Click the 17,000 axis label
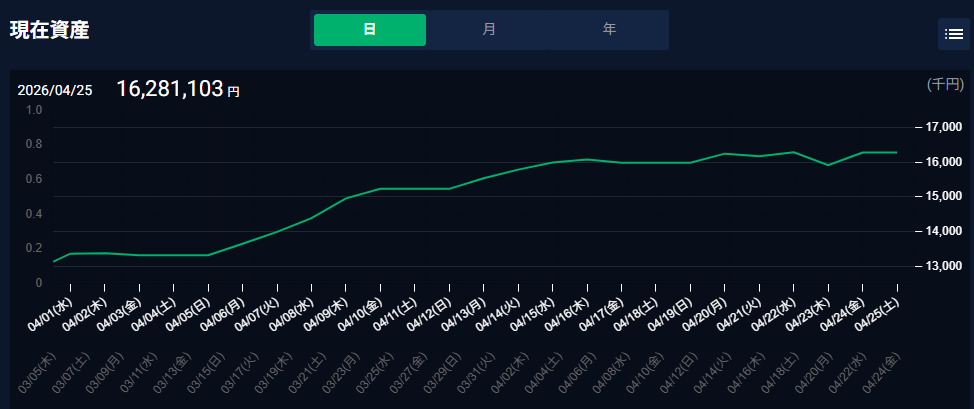This screenshot has height=409, width=974. pyautogui.click(x=943, y=127)
